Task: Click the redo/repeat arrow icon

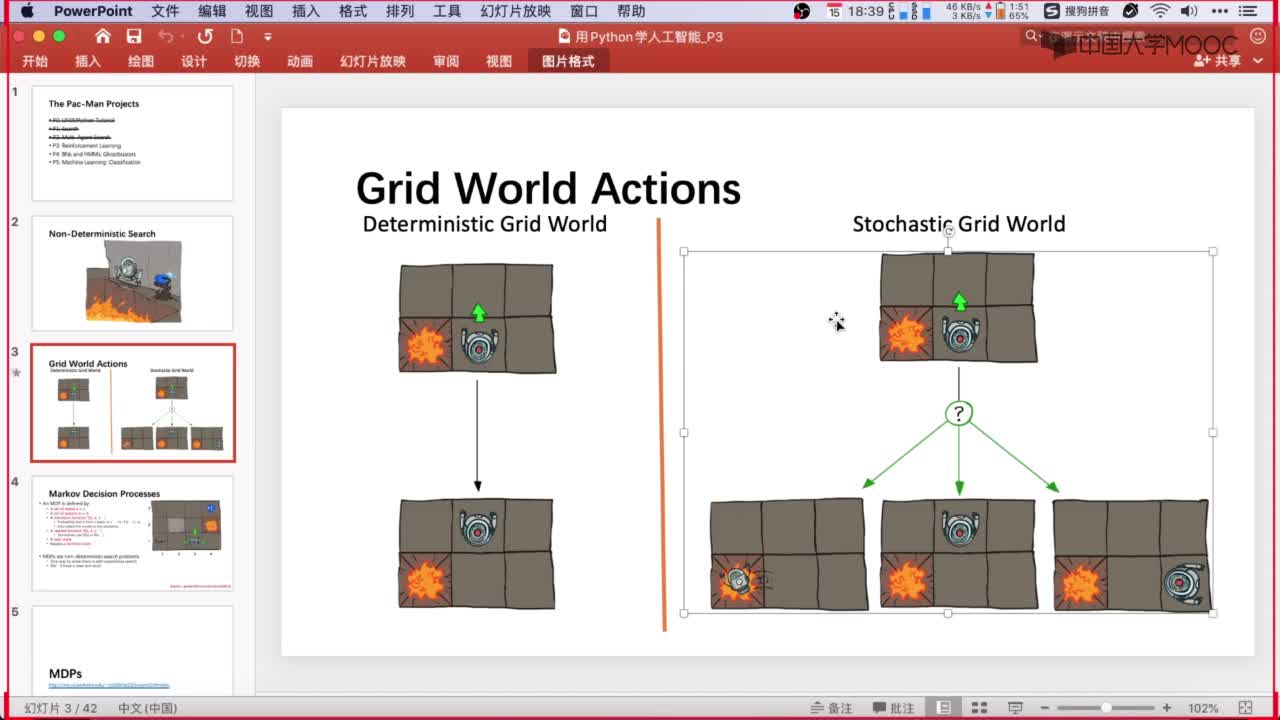Action: [x=205, y=36]
